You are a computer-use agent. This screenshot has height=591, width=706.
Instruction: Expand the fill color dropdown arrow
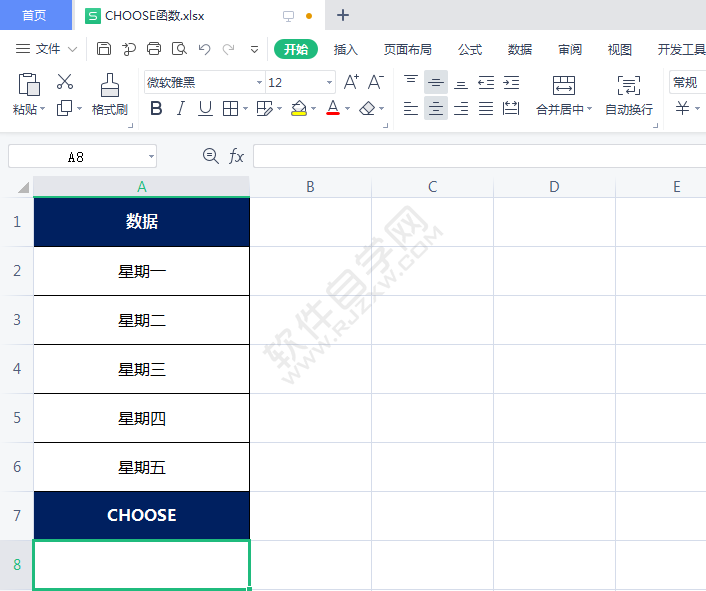point(314,108)
